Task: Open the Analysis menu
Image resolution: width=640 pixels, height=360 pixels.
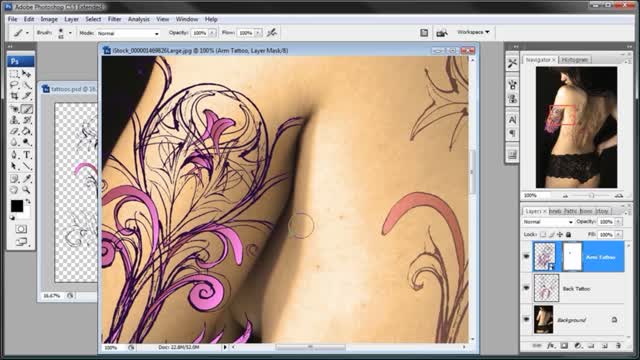Action: tap(139, 19)
